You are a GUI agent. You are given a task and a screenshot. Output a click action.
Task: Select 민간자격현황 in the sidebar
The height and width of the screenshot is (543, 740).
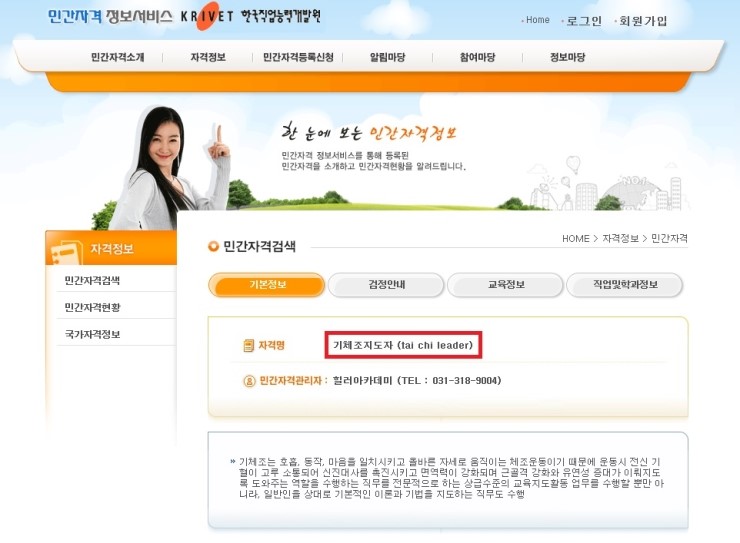[92, 308]
